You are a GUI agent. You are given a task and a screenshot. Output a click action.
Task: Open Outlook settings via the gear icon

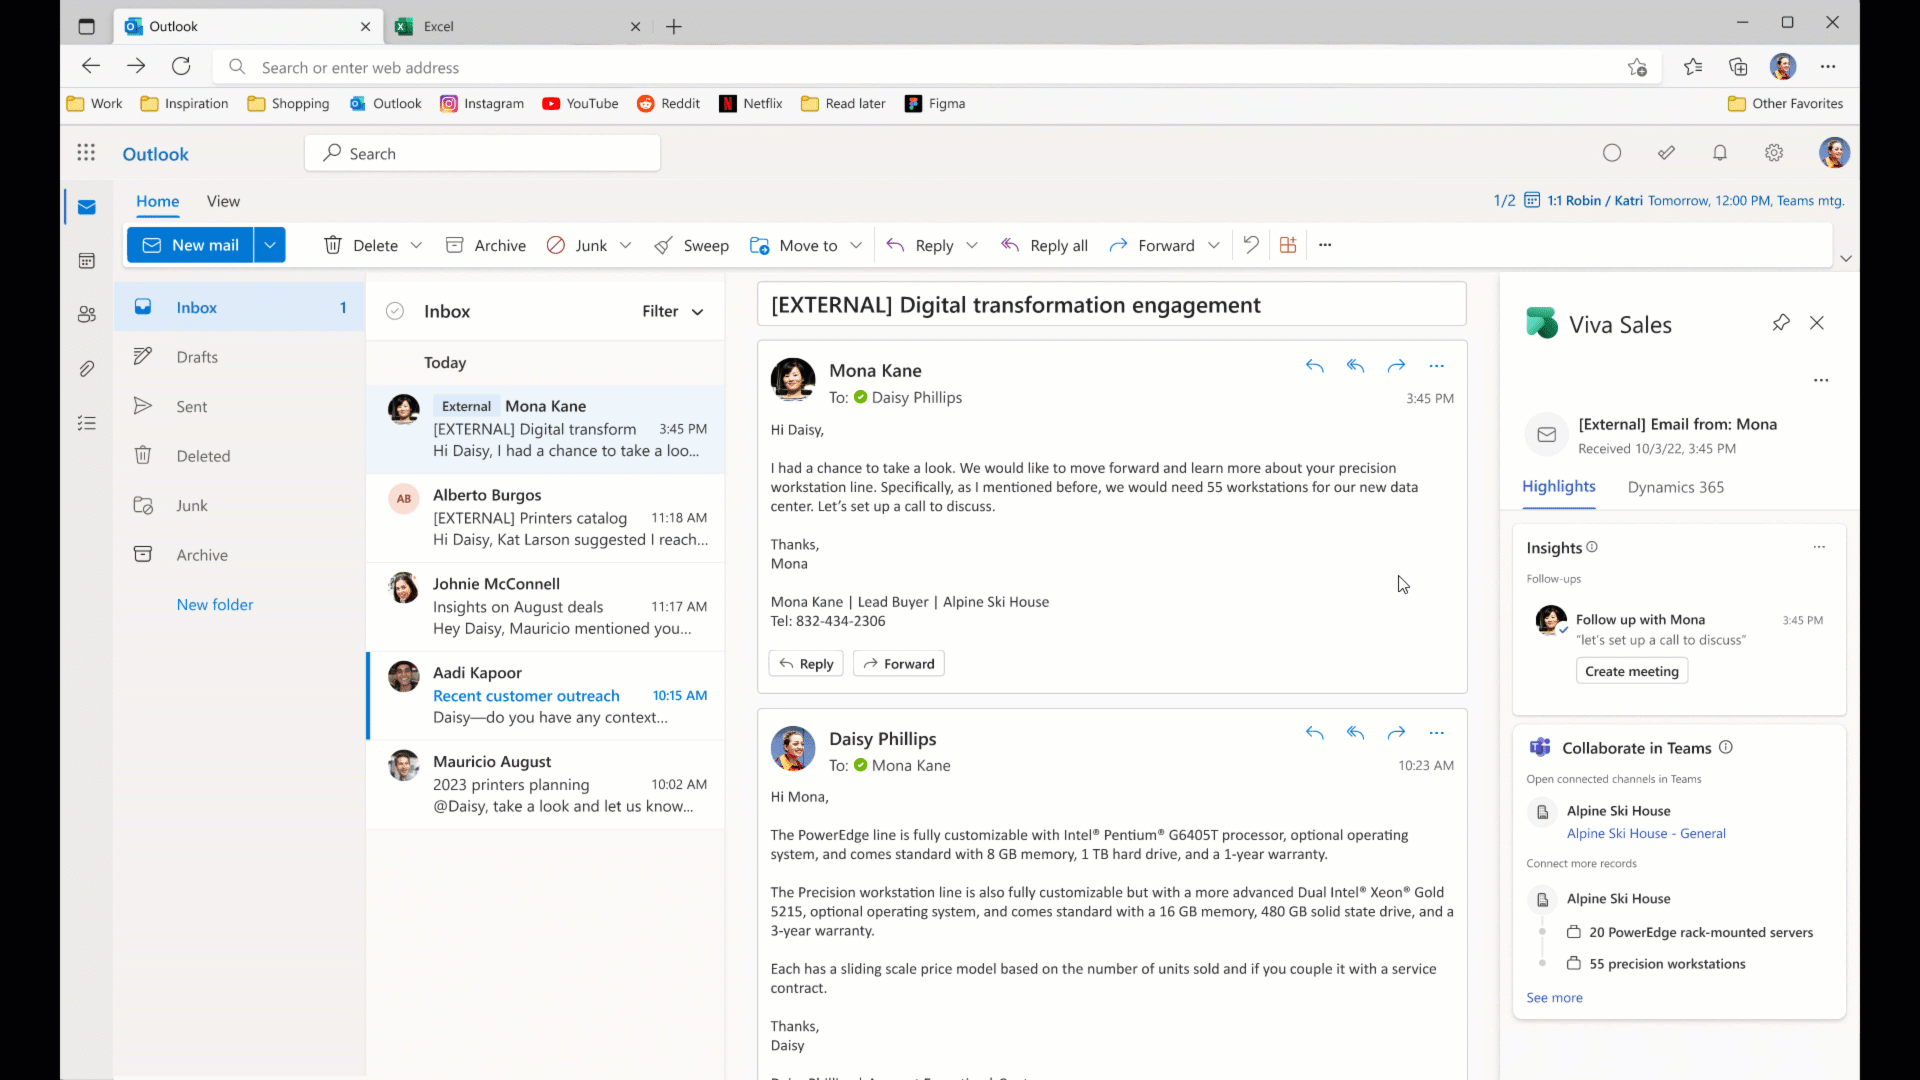point(1773,153)
